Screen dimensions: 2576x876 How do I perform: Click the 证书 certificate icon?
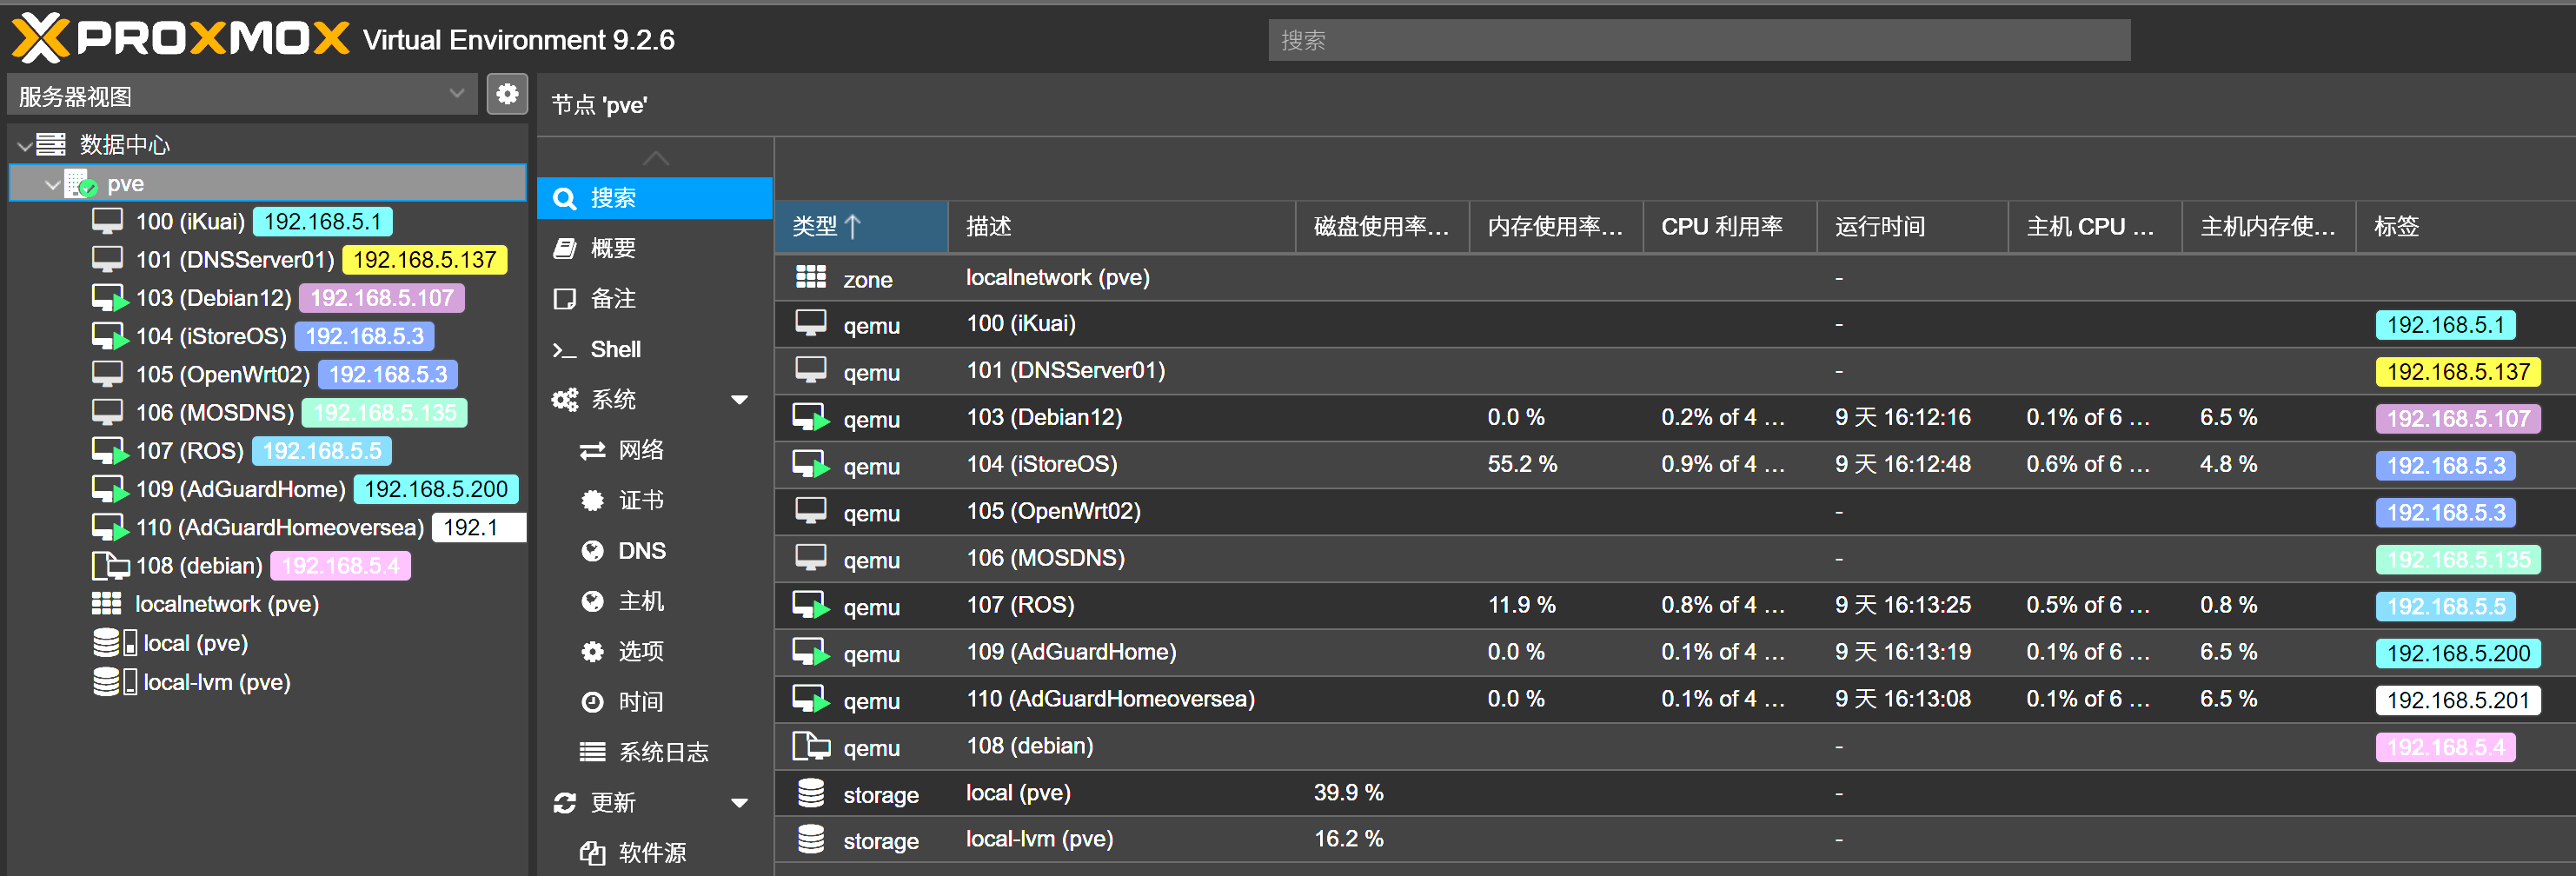593,501
